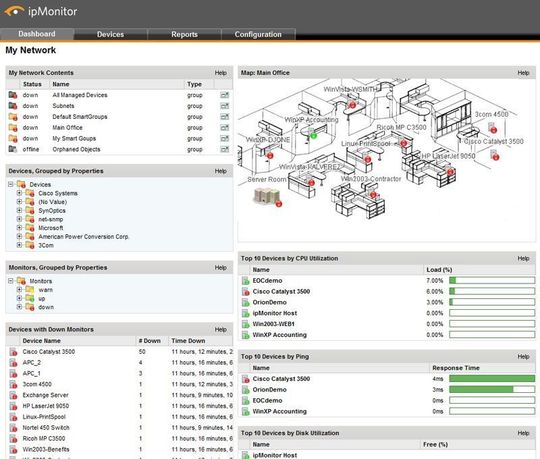Screen dimensions: 540x459
Task: Click the HP LaserJet 9050 map marker
Action: click(450, 171)
